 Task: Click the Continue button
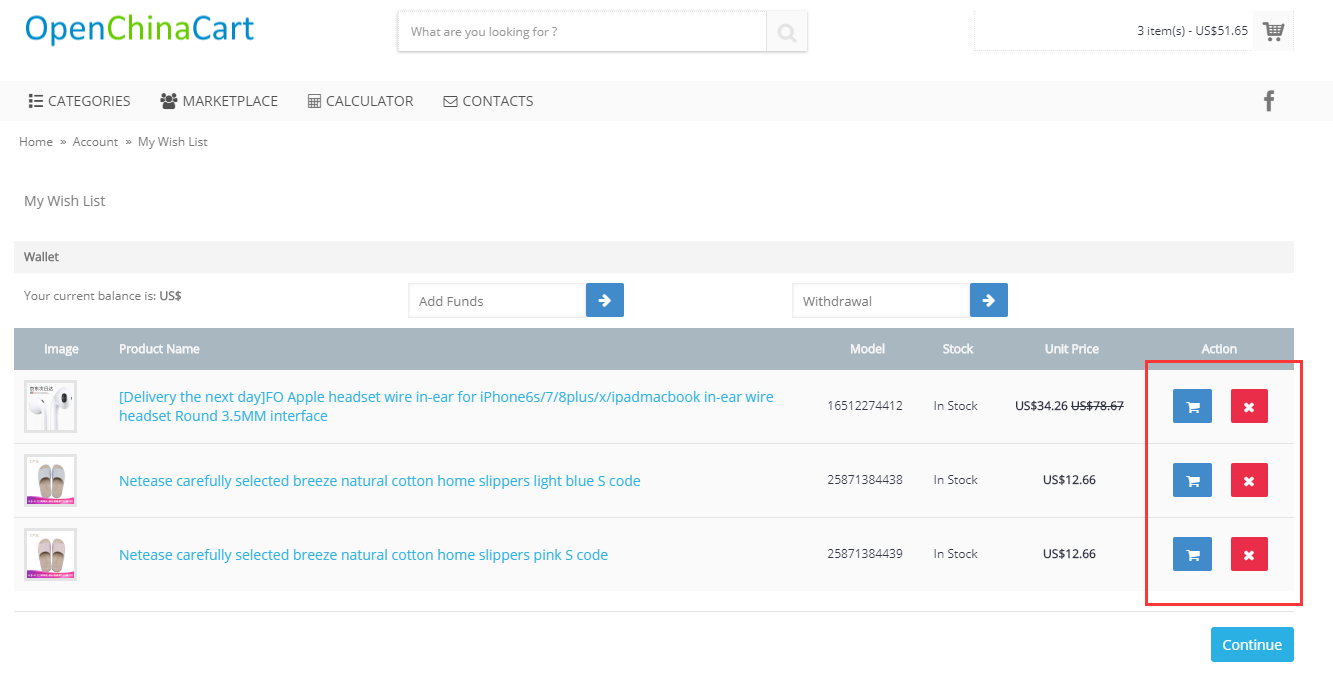click(1252, 645)
